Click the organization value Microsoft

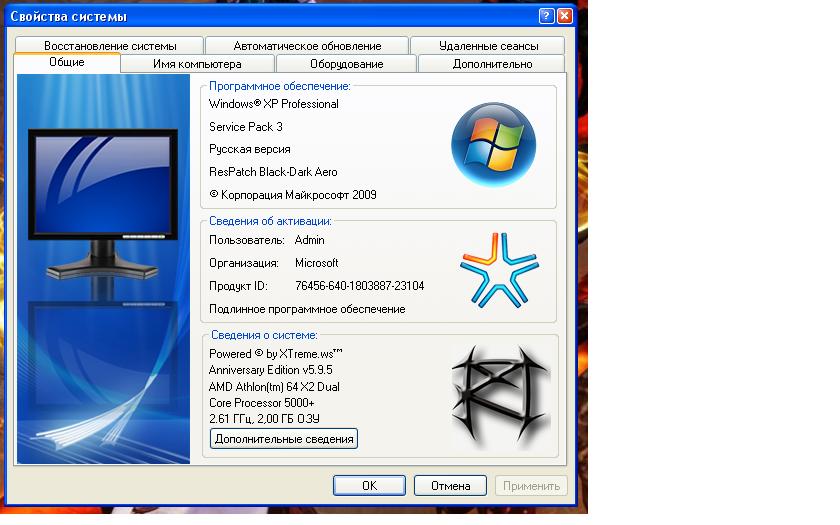click(x=317, y=263)
